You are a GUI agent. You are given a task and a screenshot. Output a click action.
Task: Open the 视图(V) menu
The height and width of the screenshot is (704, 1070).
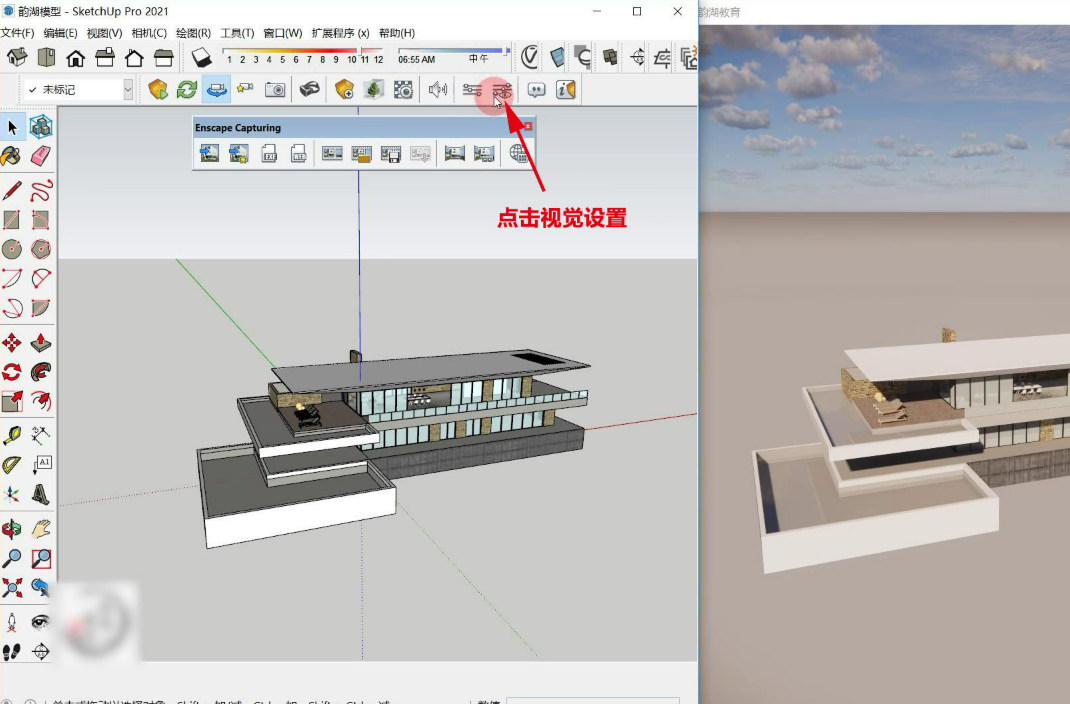coord(104,33)
